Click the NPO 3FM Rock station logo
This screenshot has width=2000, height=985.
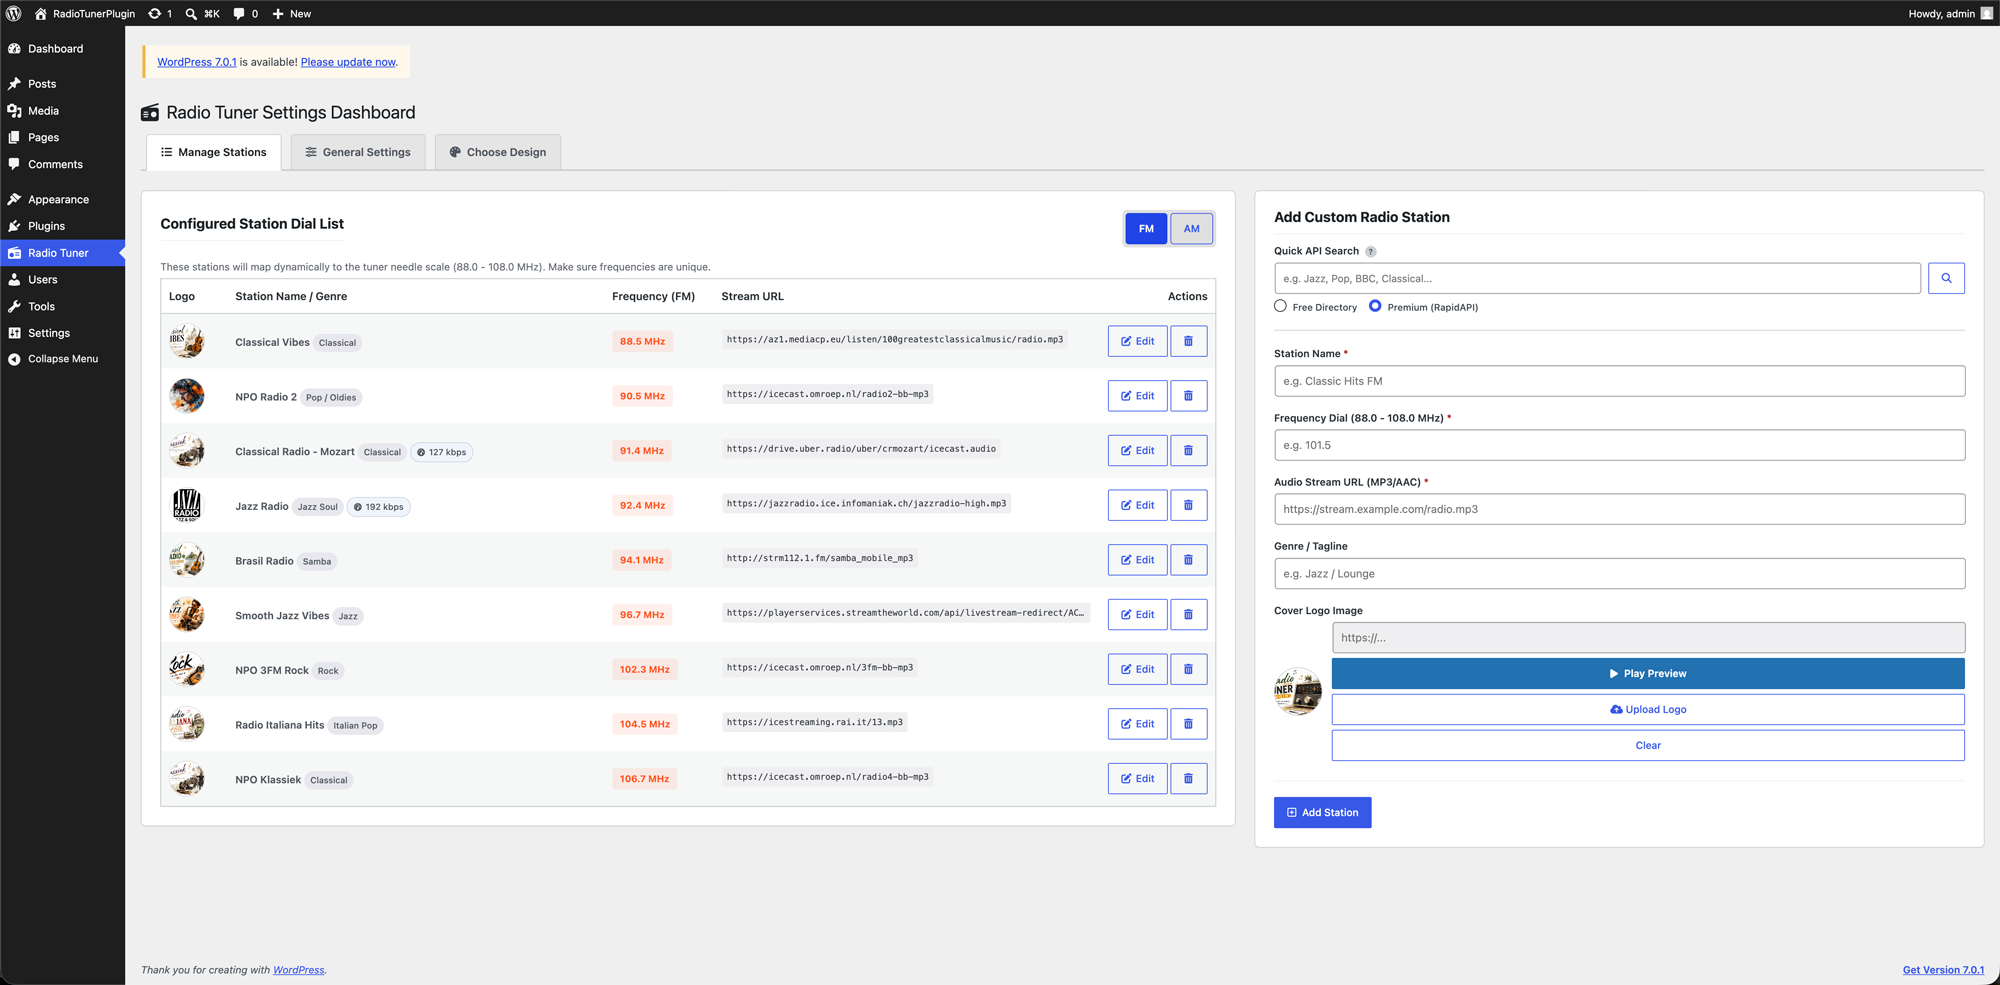(186, 669)
